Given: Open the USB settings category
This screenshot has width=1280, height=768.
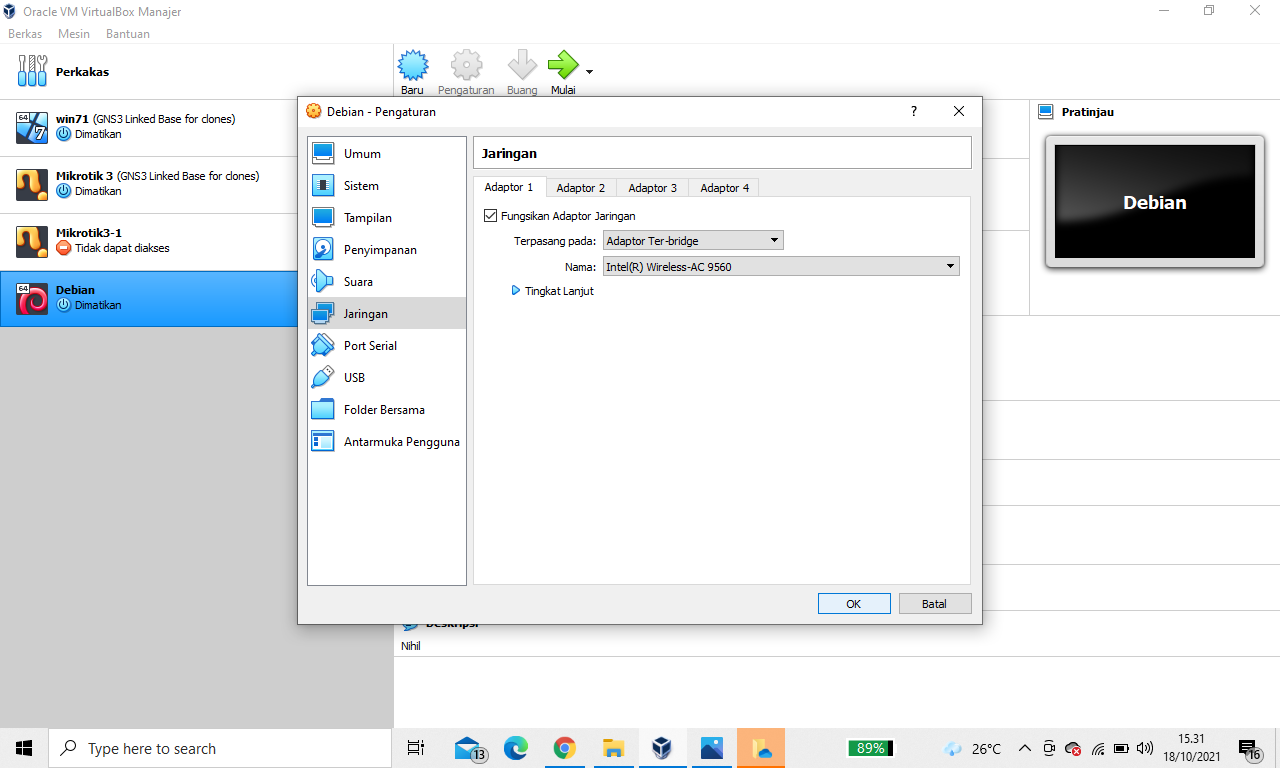Looking at the screenshot, I should (x=387, y=378).
